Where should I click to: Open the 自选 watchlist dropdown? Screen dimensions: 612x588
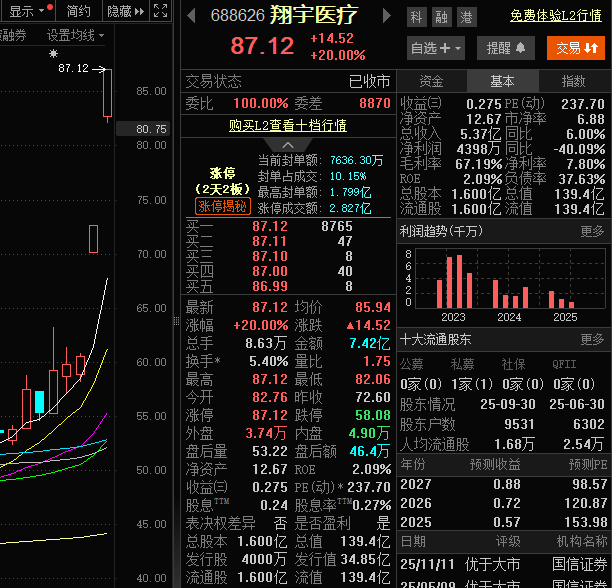[436, 48]
